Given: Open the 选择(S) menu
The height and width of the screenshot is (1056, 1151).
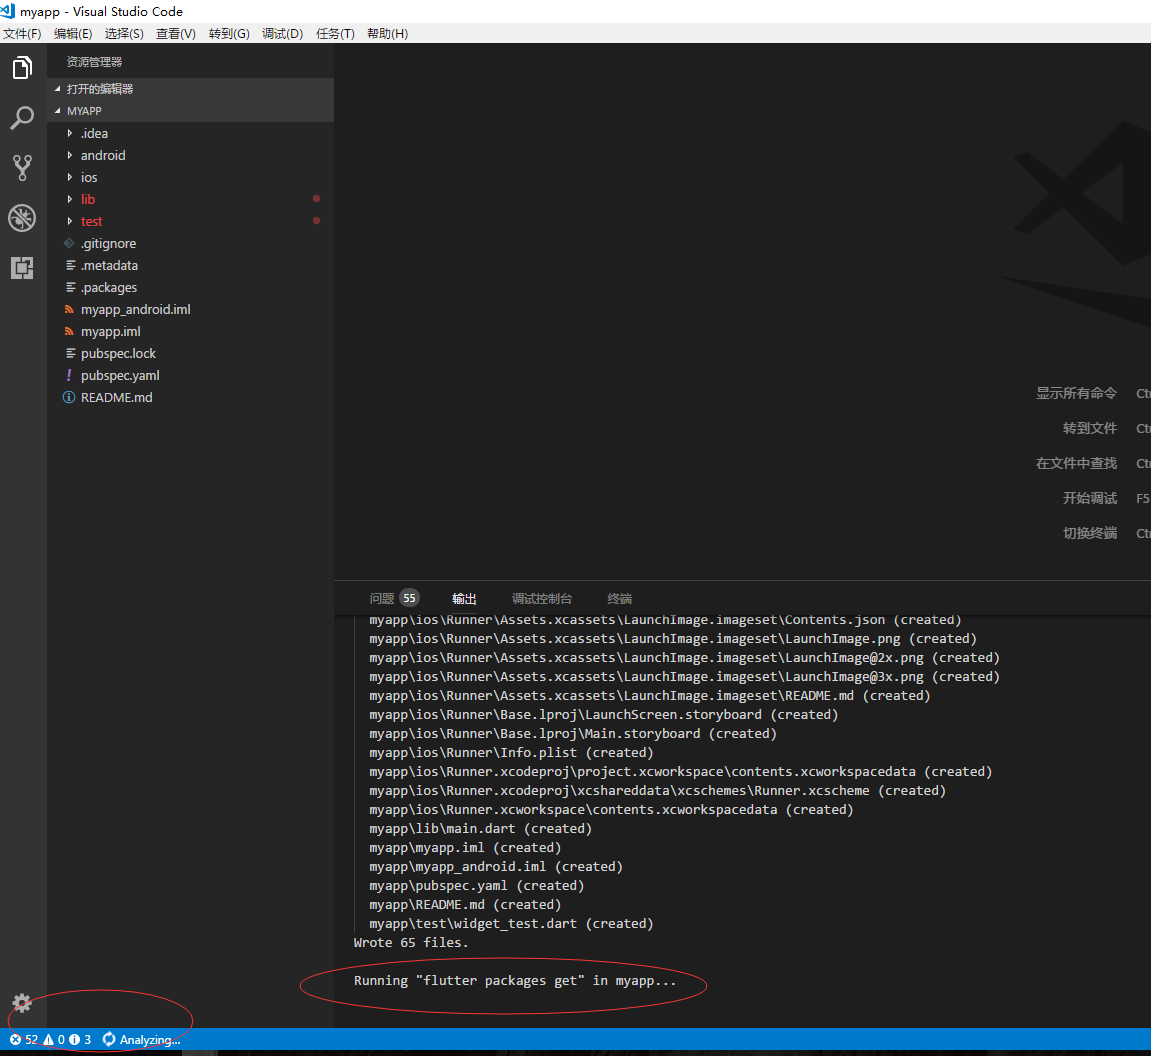Looking at the screenshot, I should point(124,34).
